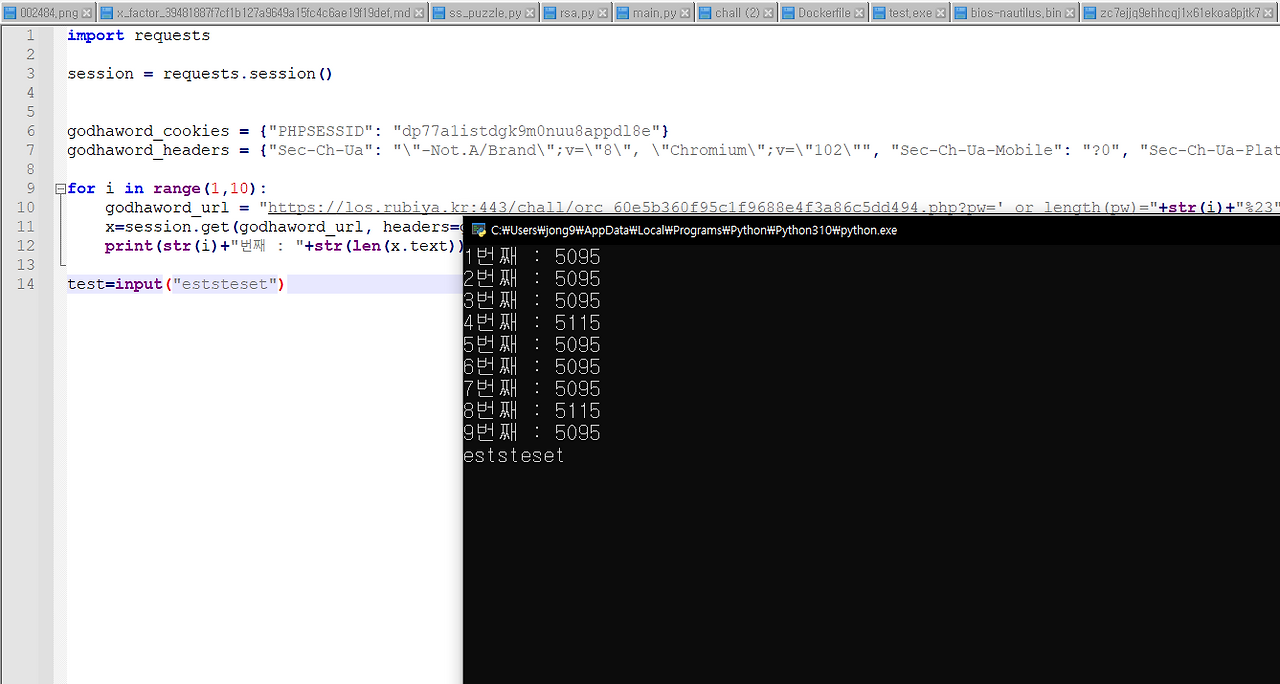Click the file icon on the test.exe tab

pyautogui.click(x=881, y=14)
